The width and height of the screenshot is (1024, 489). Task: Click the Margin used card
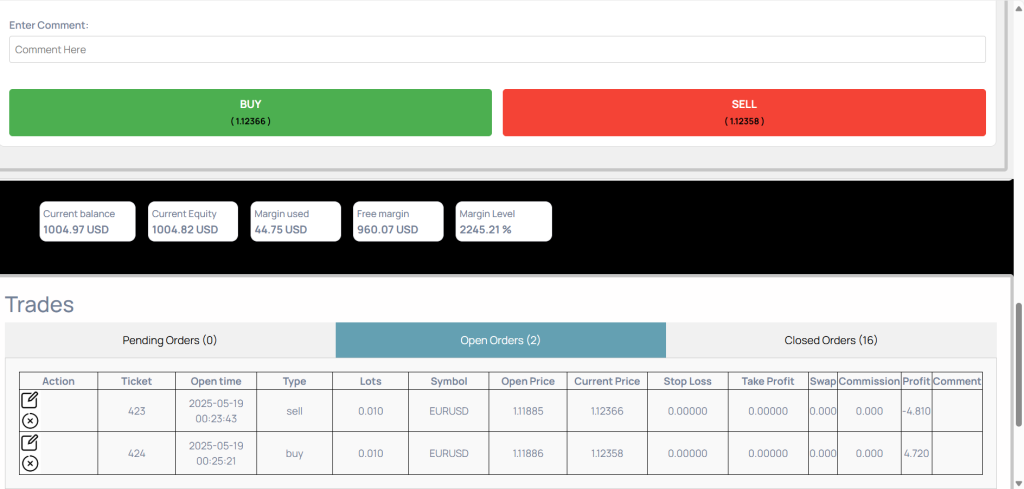point(295,221)
